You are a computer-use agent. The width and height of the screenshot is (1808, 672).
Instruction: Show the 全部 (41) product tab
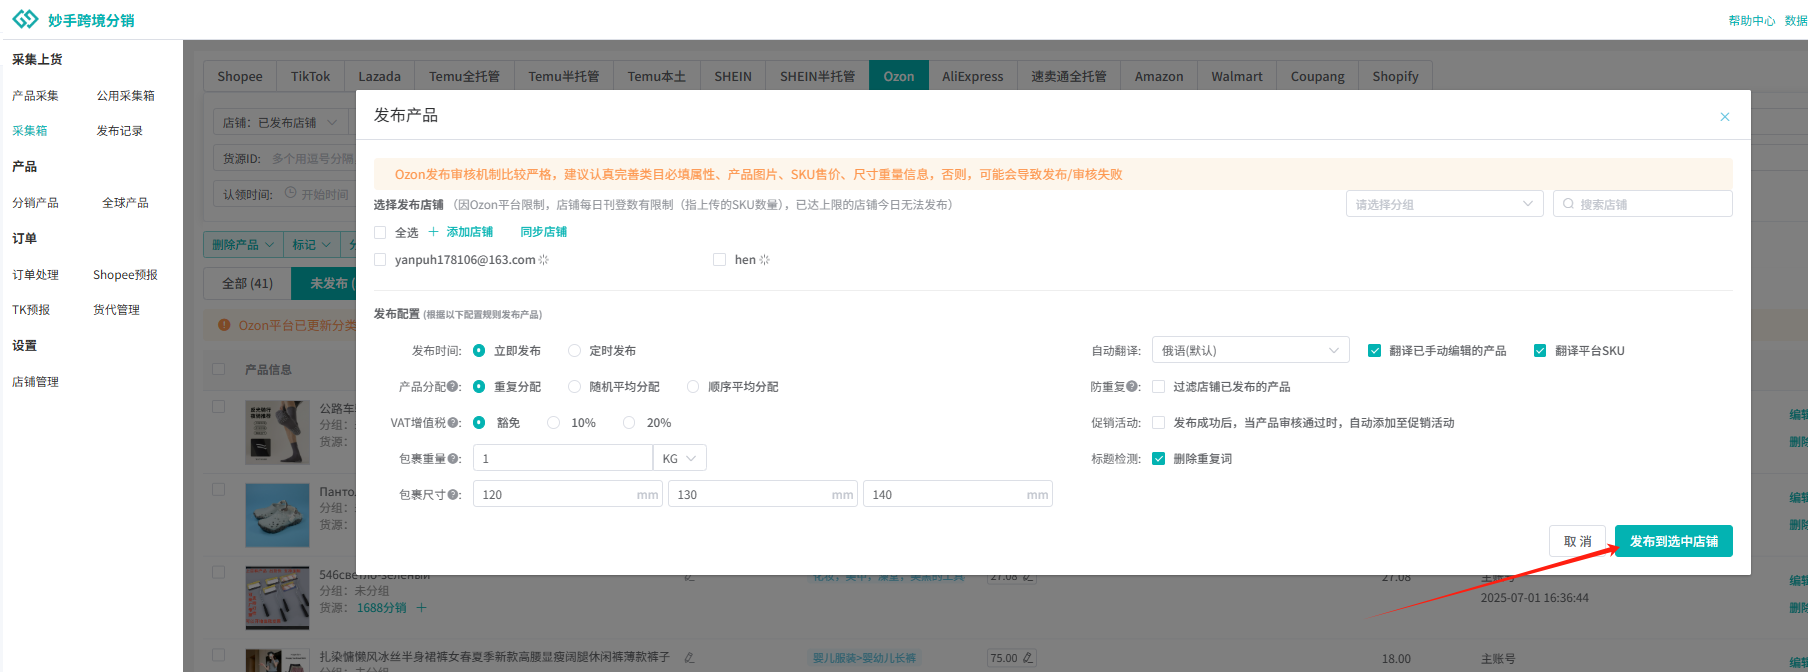coord(247,284)
